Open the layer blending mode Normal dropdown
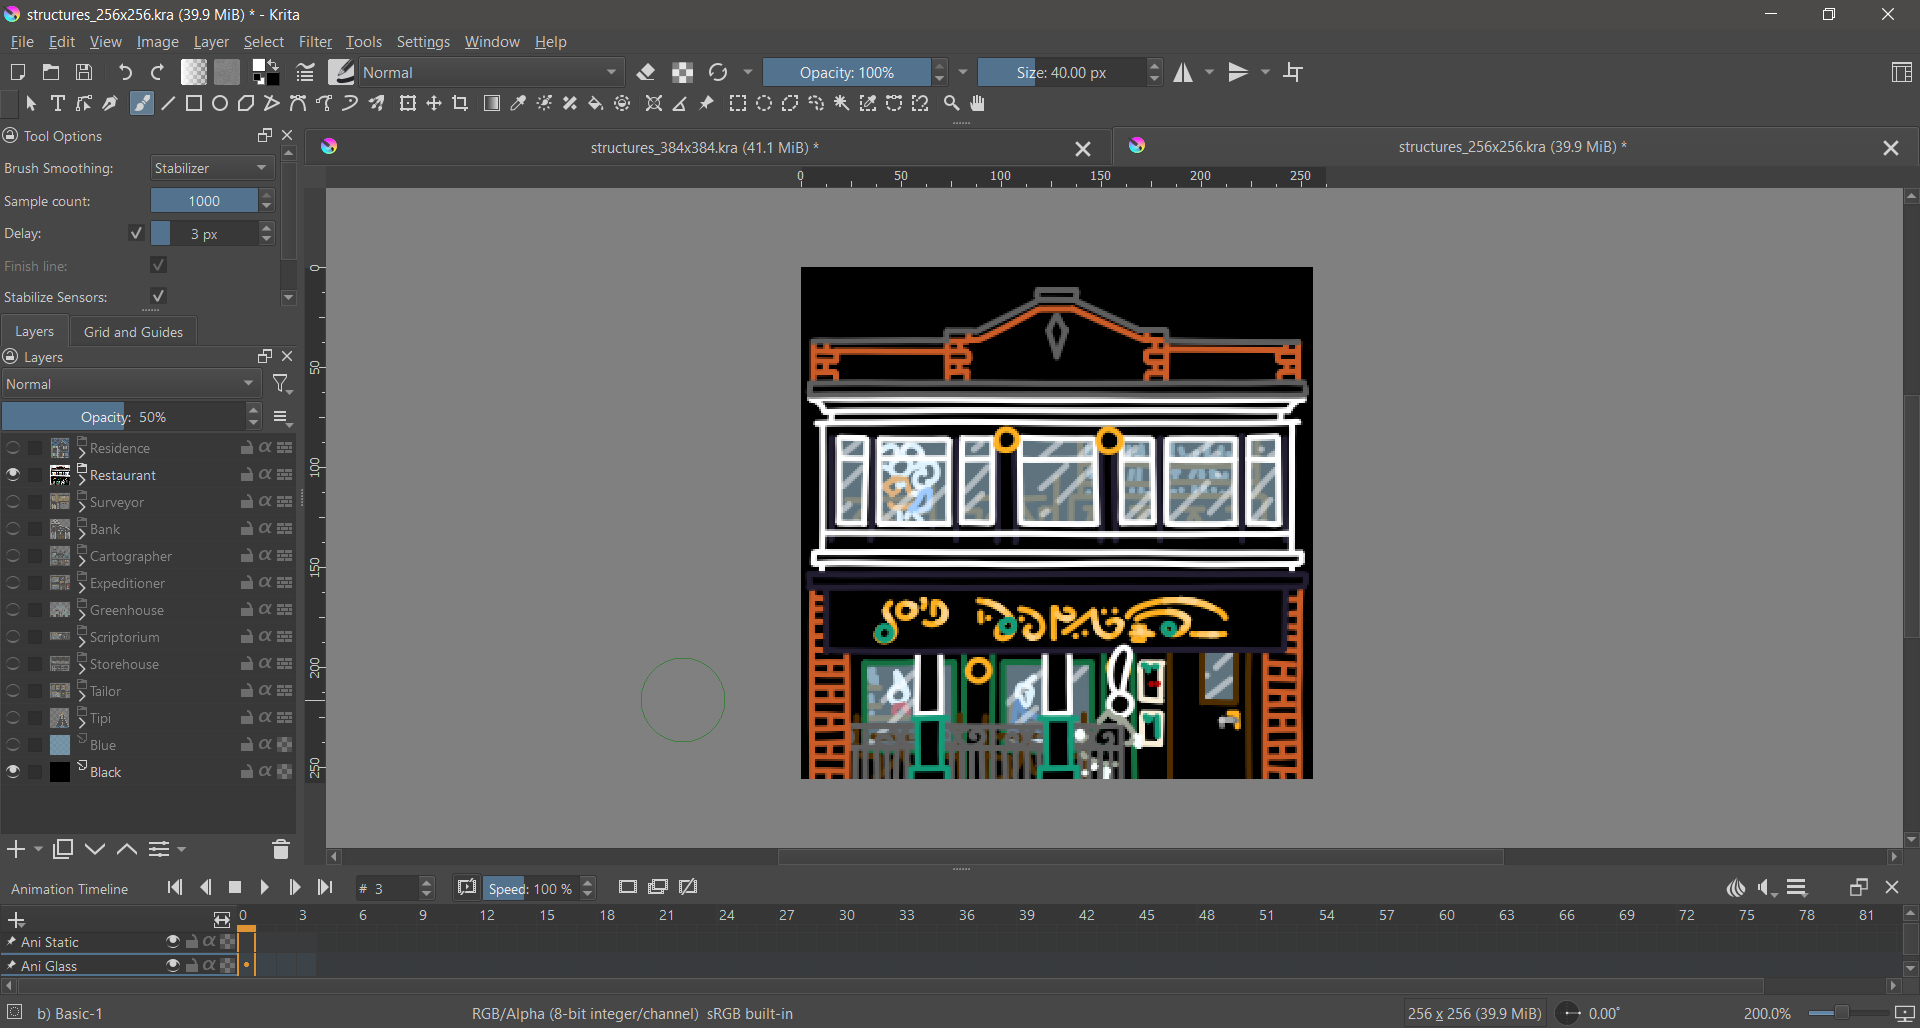1920x1028 pixels. [130, 384]
